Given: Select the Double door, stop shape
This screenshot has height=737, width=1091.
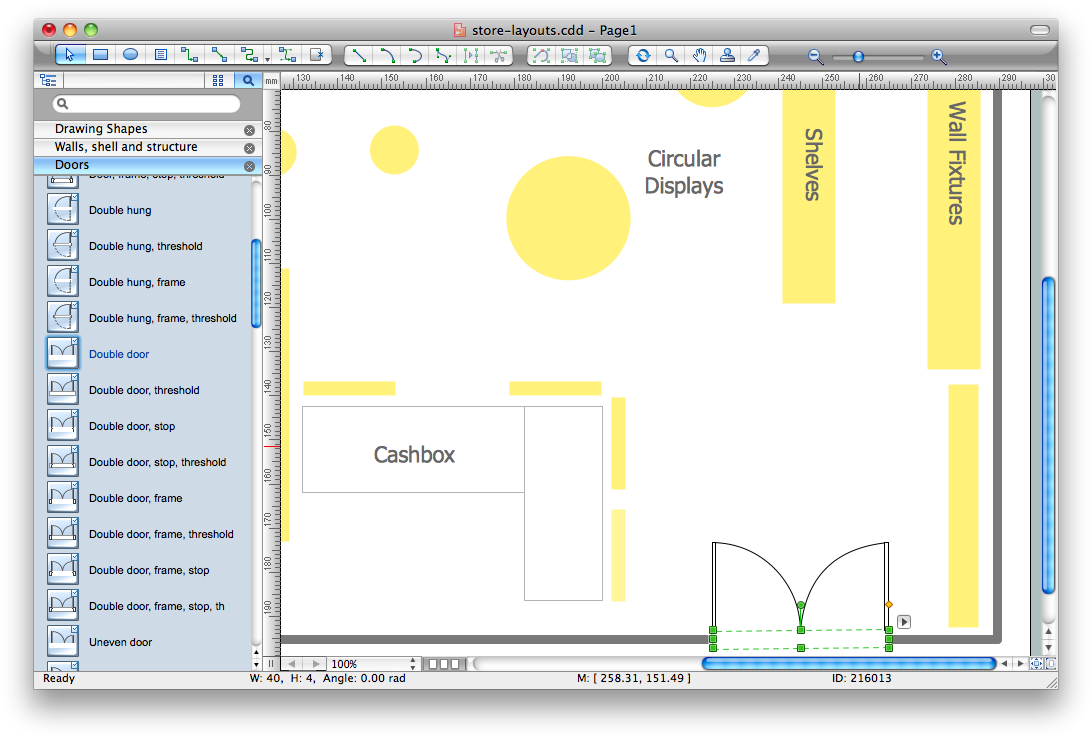Looking at the screenshot, I should 63,426.
